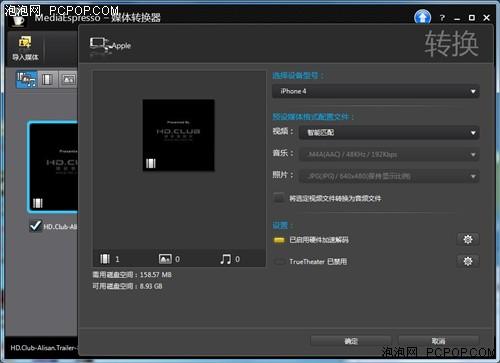Switch to the photo filter tab
Image resolution: width=500 pixels, height=363 pixels.
coord(68,79)
